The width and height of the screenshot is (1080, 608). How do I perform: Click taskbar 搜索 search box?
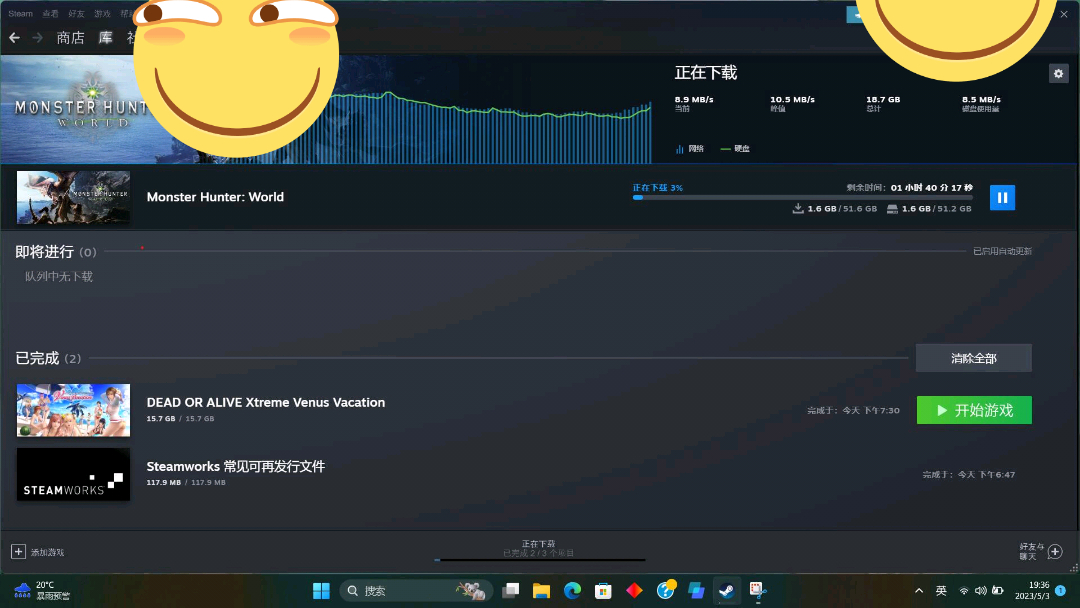pyautogui.click(x=416, y=591)
